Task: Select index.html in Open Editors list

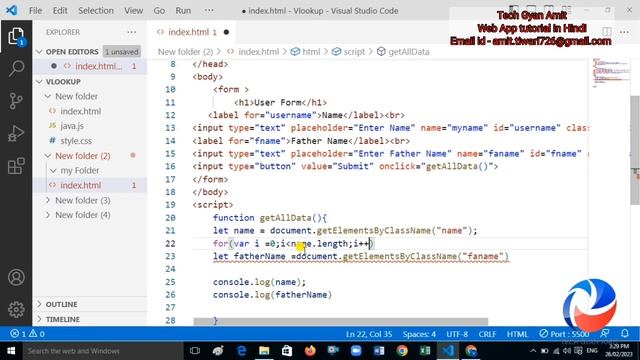Action: point(90,66)
